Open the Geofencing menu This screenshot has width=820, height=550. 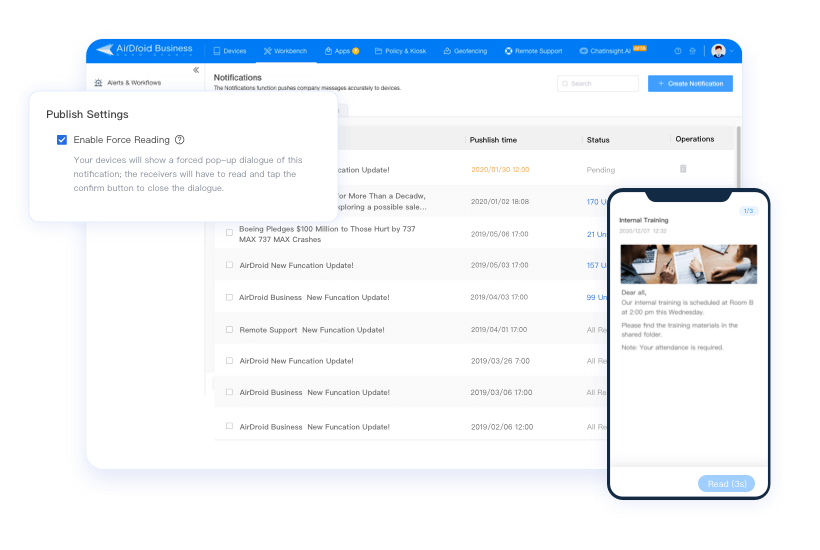click(x=465, y=51)
